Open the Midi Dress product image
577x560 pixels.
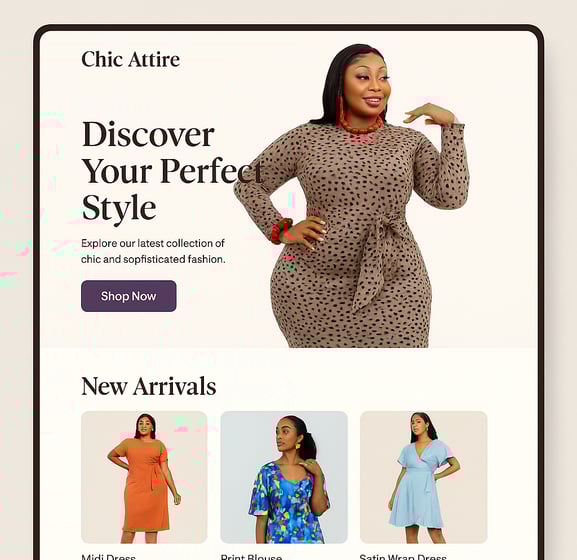pos(144,477)
